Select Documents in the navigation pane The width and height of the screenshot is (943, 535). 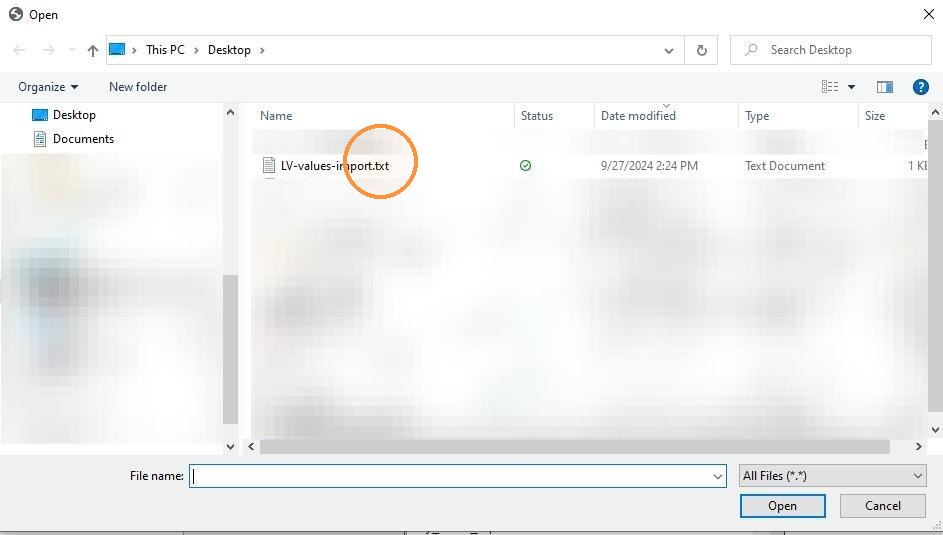click(73, 139)
